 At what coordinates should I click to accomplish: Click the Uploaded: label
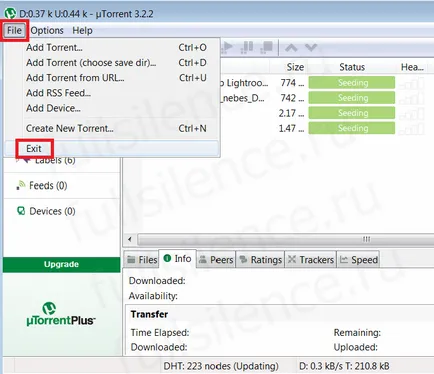356,347
